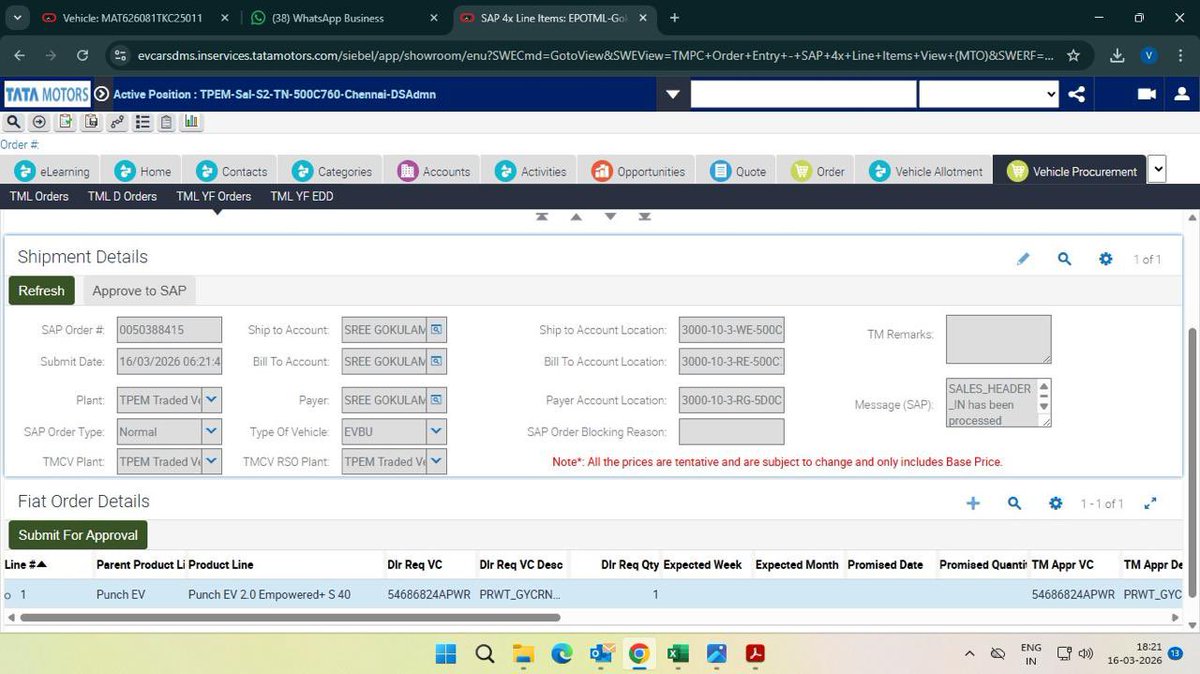Expand the TMCV Plant dropdown
The height and width of the screenshot is (674, 1200).
click(x=212, y=461)
